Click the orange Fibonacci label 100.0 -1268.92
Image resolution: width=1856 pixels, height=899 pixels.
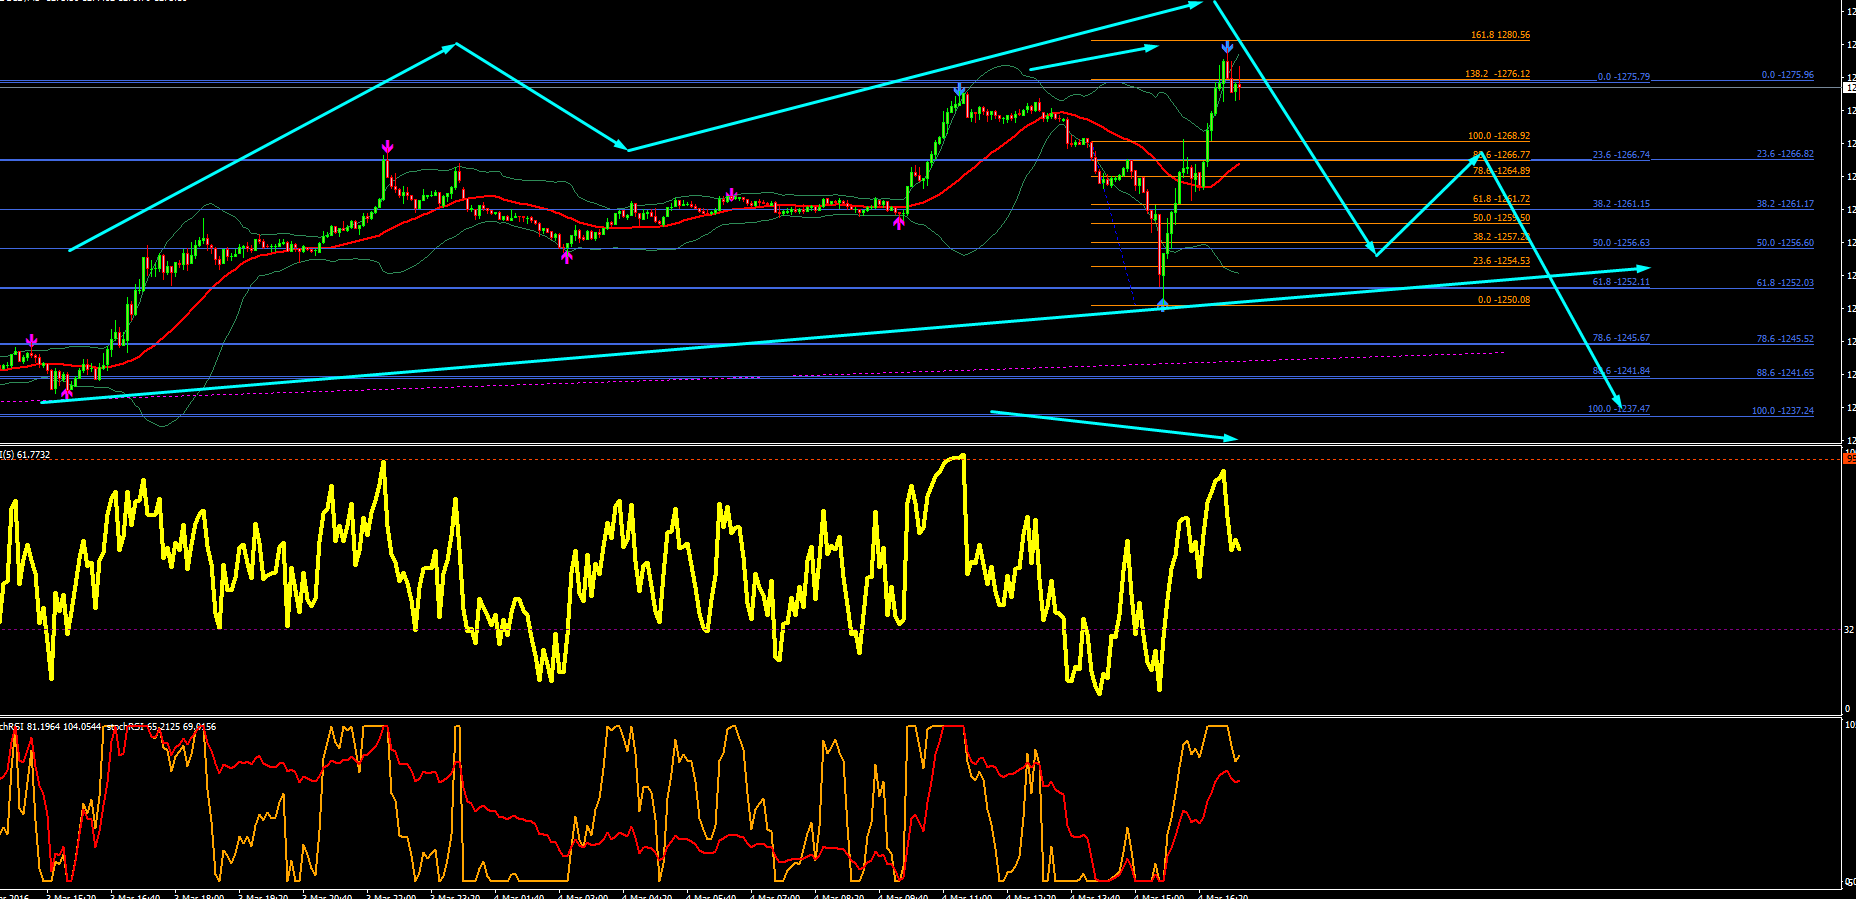tap(1499, 136)
